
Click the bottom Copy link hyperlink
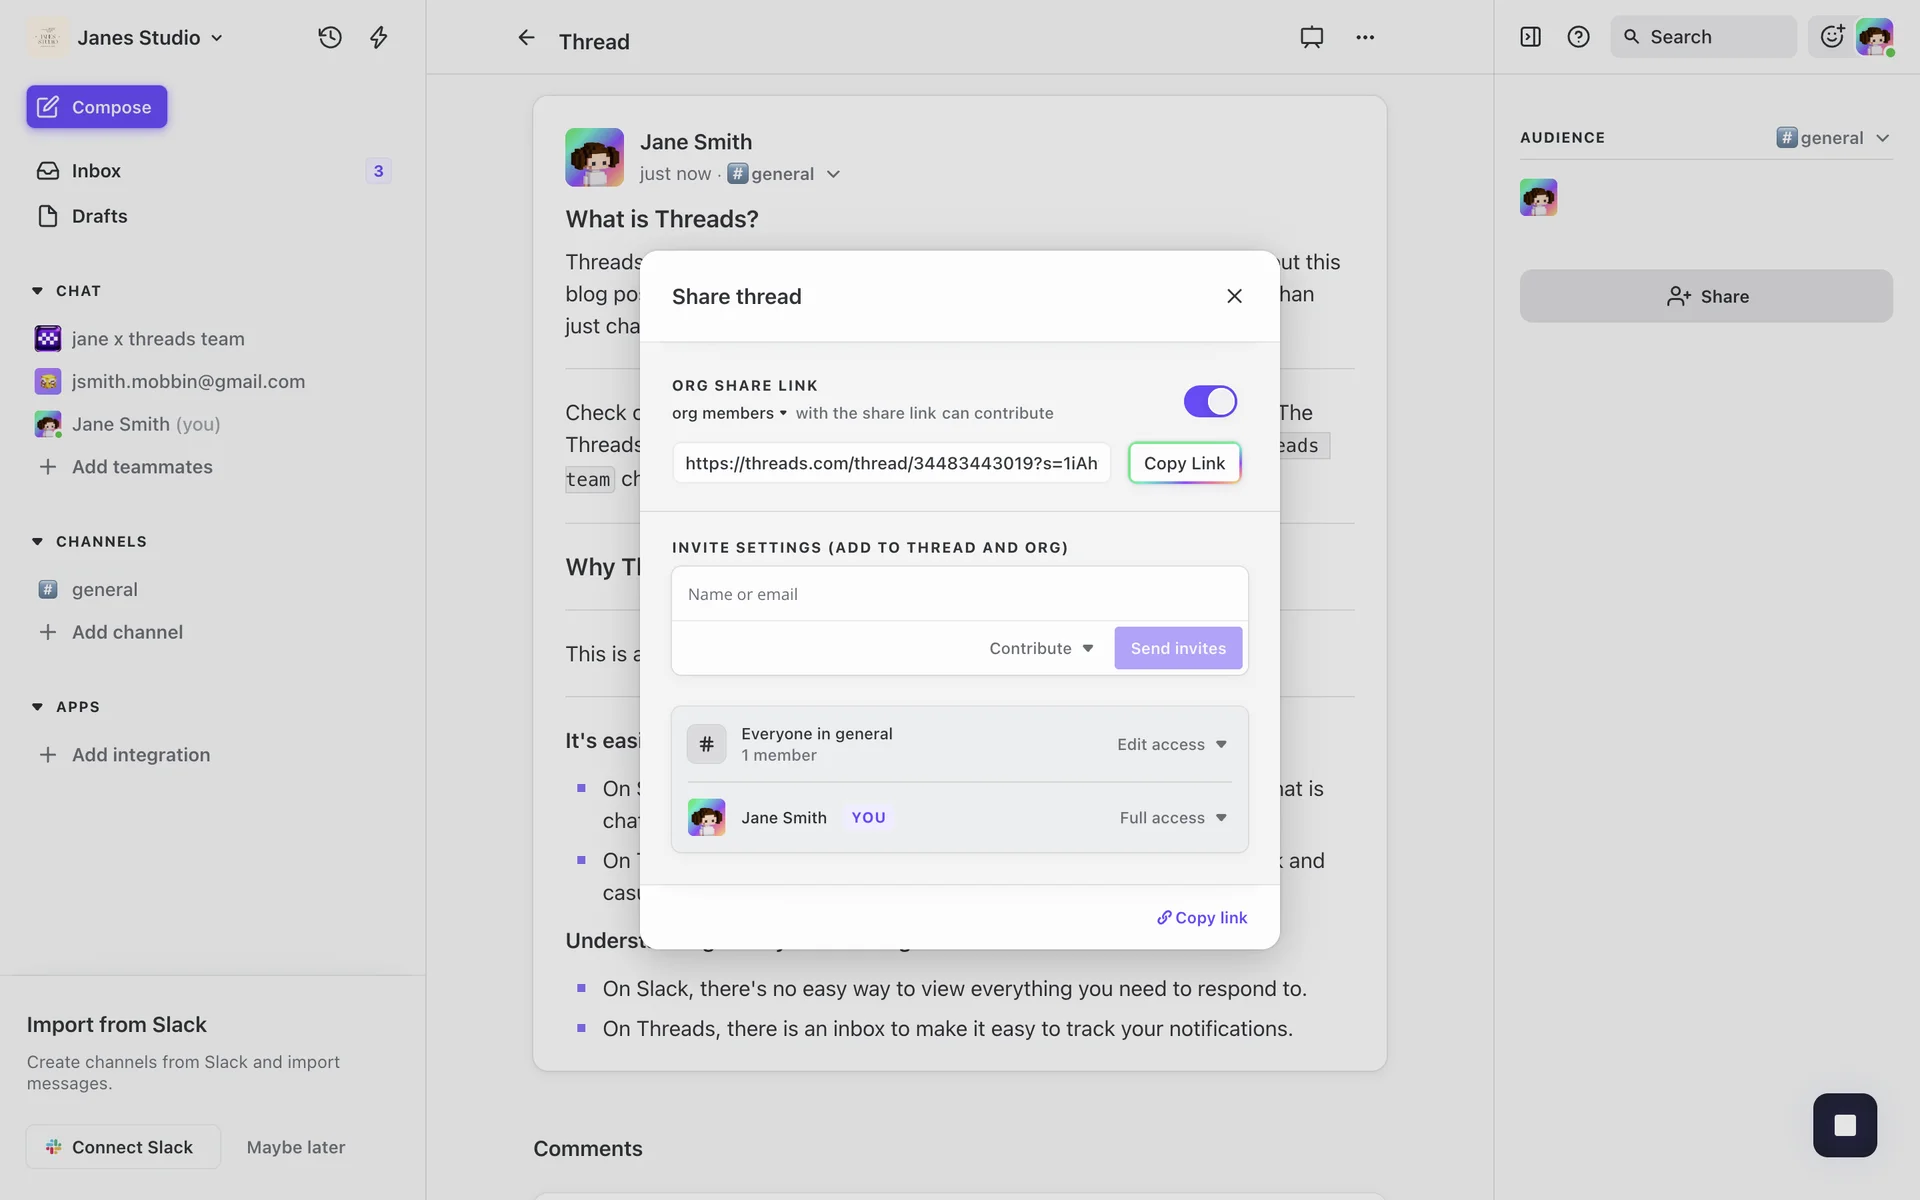point(1202,917)
